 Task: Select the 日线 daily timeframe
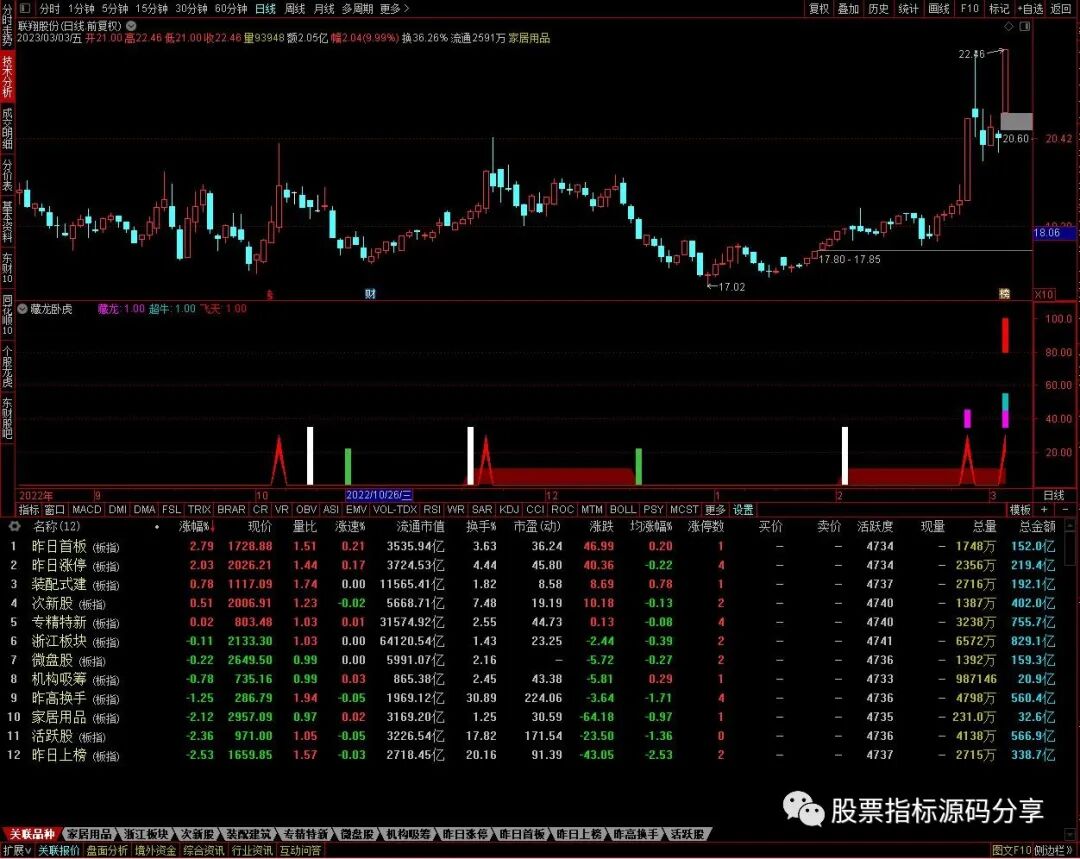click(x=265, y=9)
